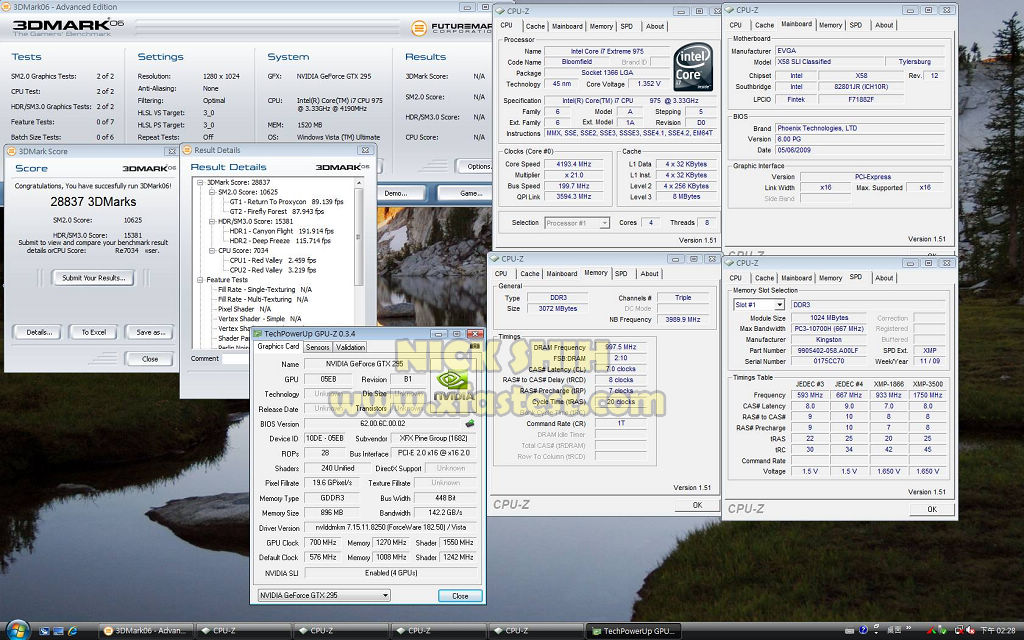
Task: Click the Submit Your Results button
Action: click(93, 278)
